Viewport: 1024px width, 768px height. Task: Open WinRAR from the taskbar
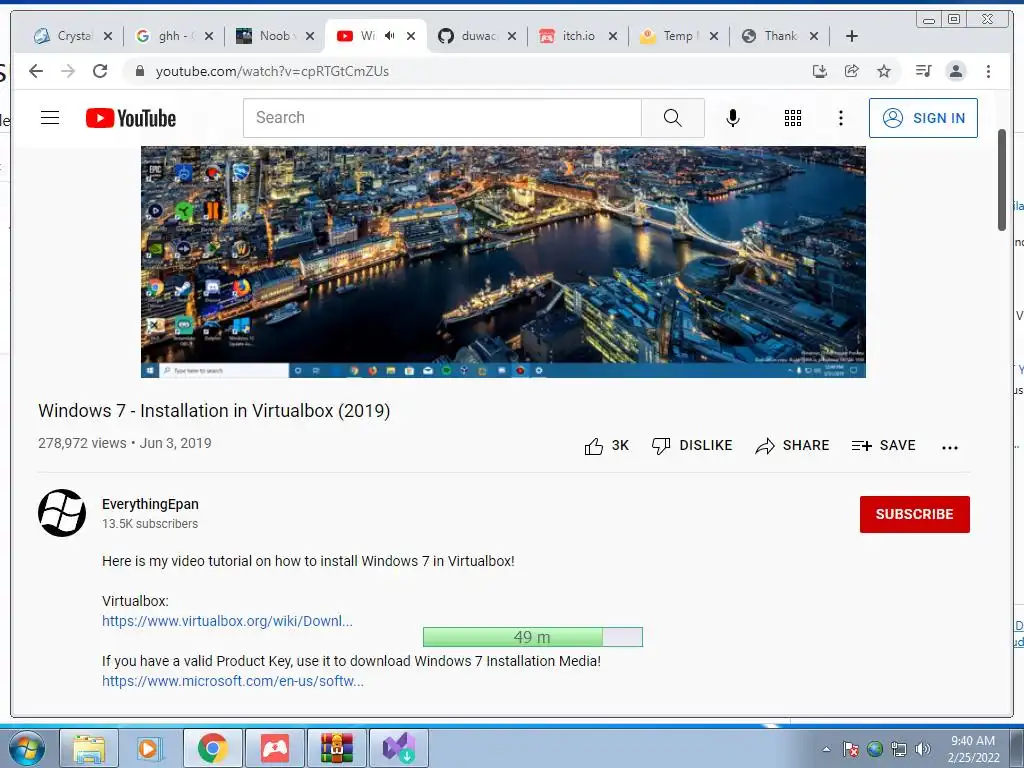pyautogui.click(x=337, y=748)
